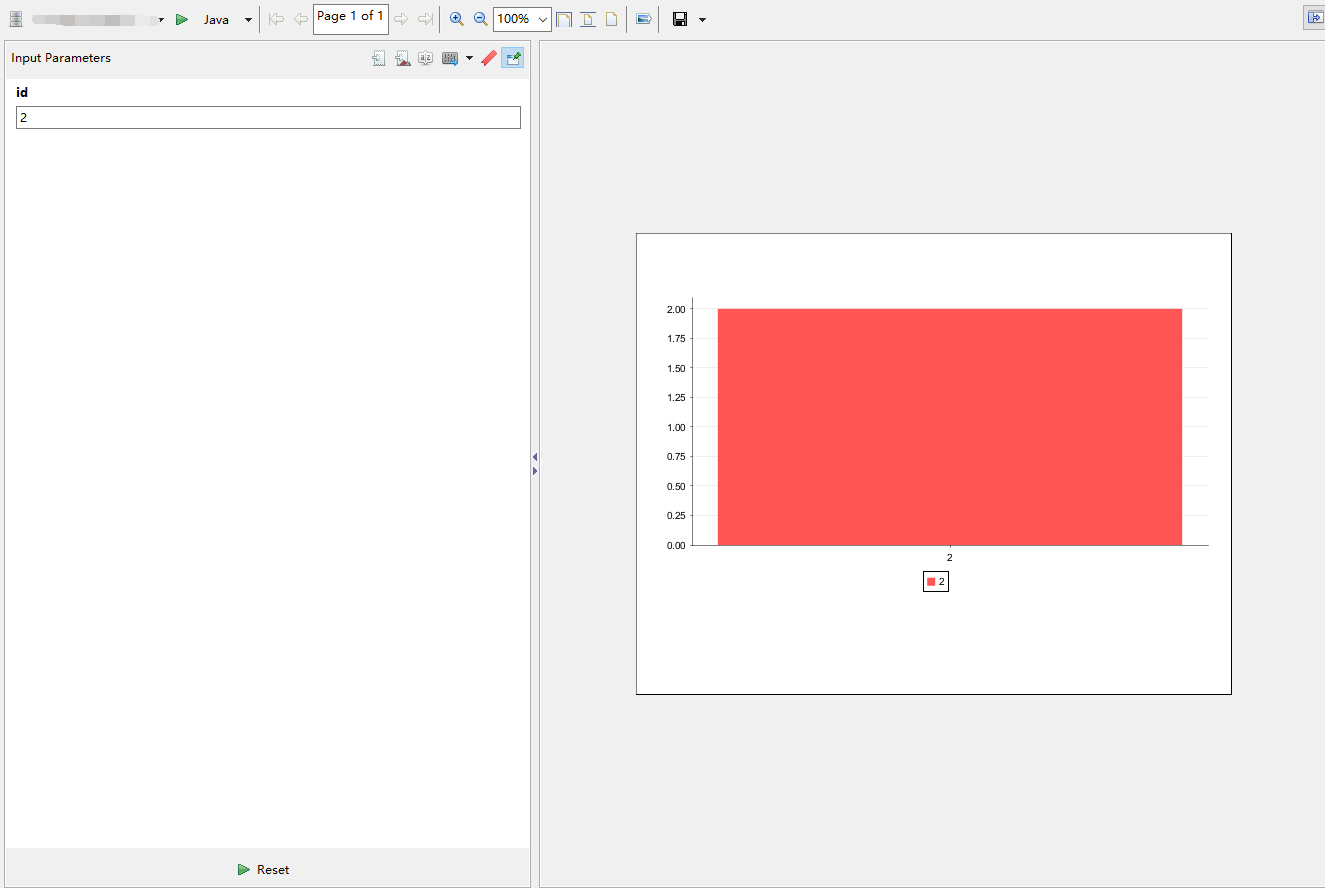Toggle the pin parameters panel button
The height and width of the screenshot is (888, 1325).
512,59
